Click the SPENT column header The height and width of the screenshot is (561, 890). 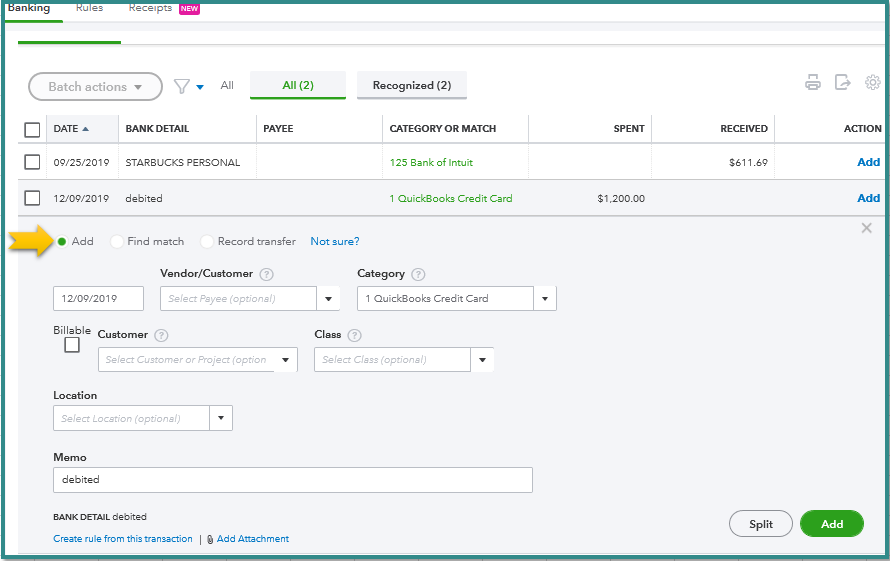coord(629,129)
